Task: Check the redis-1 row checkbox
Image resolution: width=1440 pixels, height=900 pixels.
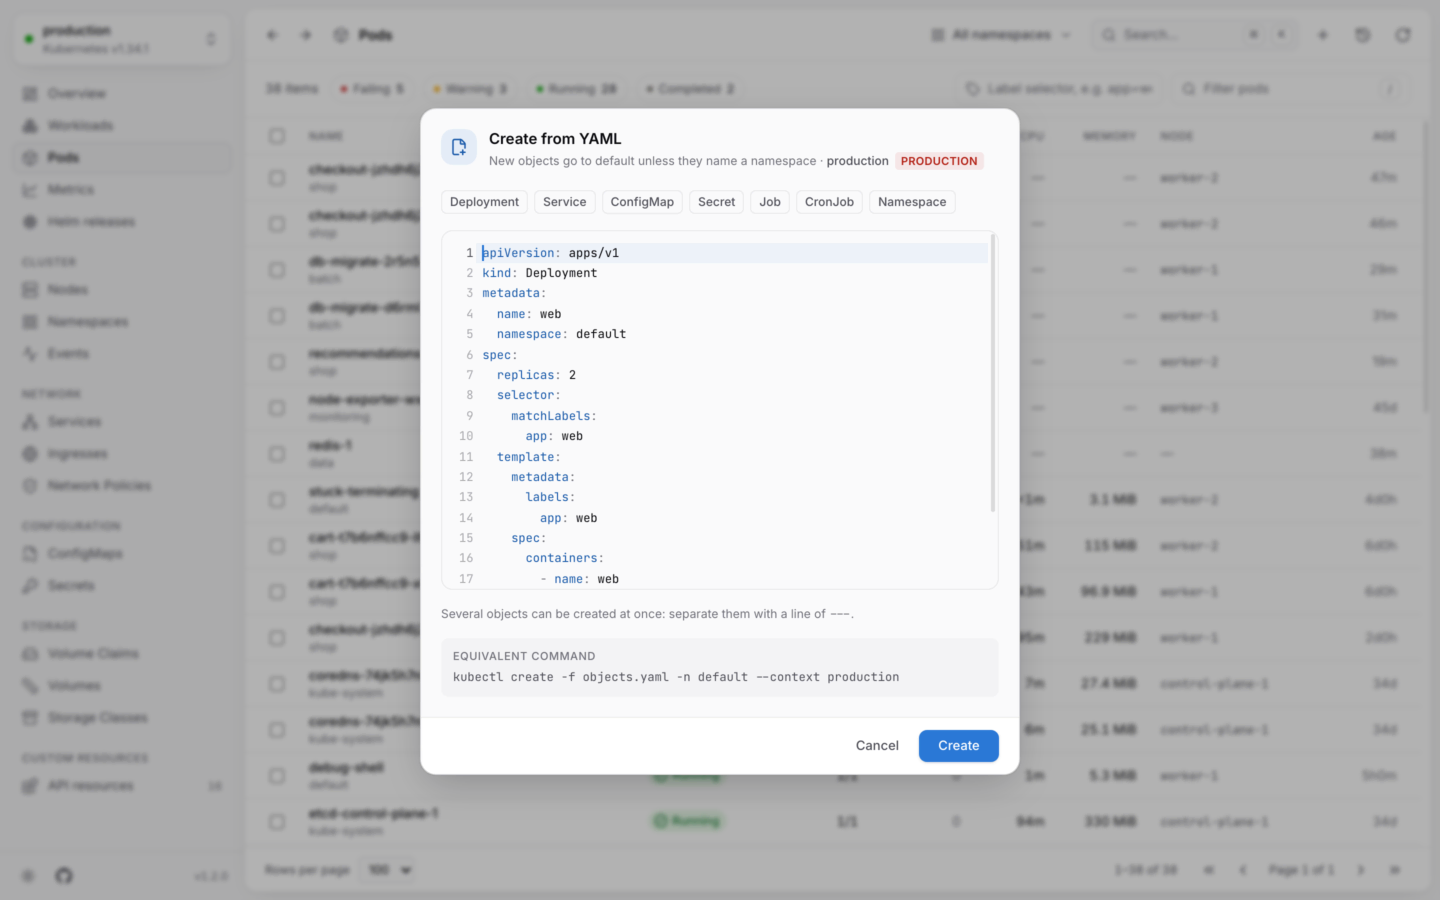Action: [277, 454]
